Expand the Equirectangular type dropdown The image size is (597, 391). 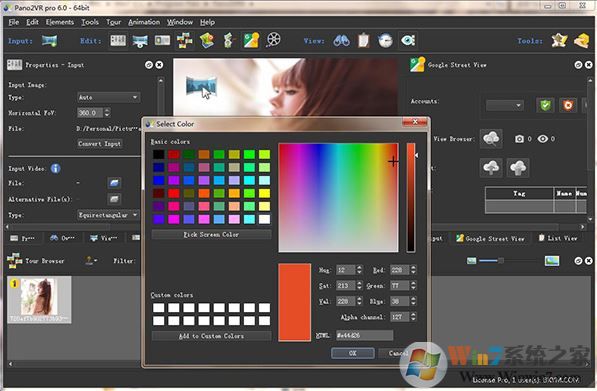pyautogui.click(x=109, y=215)
